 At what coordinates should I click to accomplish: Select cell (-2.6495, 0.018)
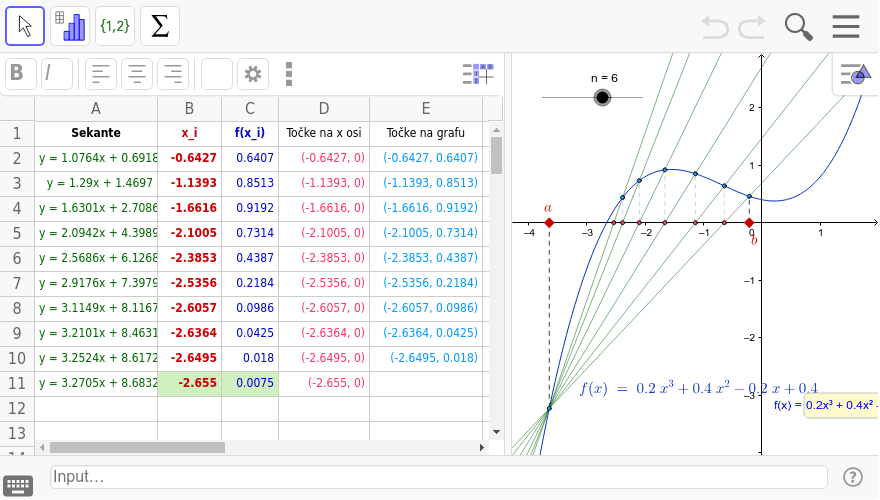(426, 359)
